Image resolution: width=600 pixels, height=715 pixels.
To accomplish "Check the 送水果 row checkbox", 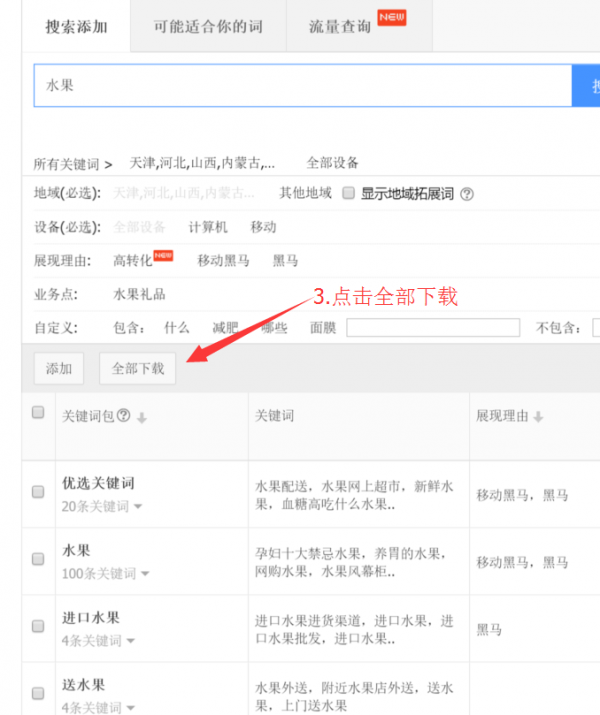I will [38, 693].
